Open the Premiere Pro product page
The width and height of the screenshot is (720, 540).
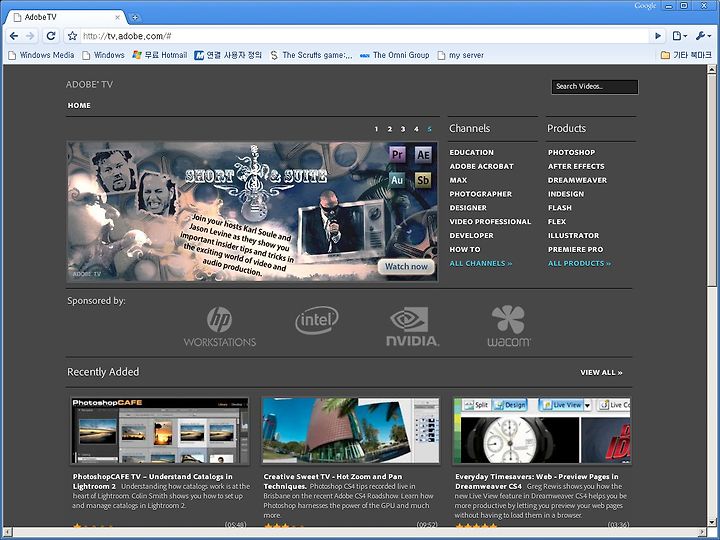point(575,249)
